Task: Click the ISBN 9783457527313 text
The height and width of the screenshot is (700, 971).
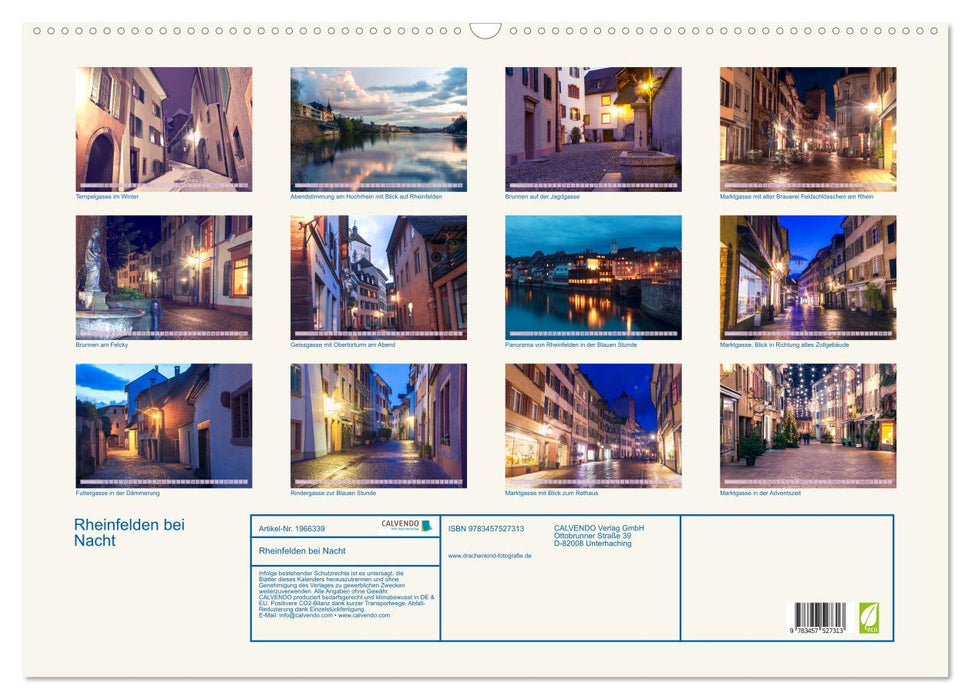Action: click(486, 528)
